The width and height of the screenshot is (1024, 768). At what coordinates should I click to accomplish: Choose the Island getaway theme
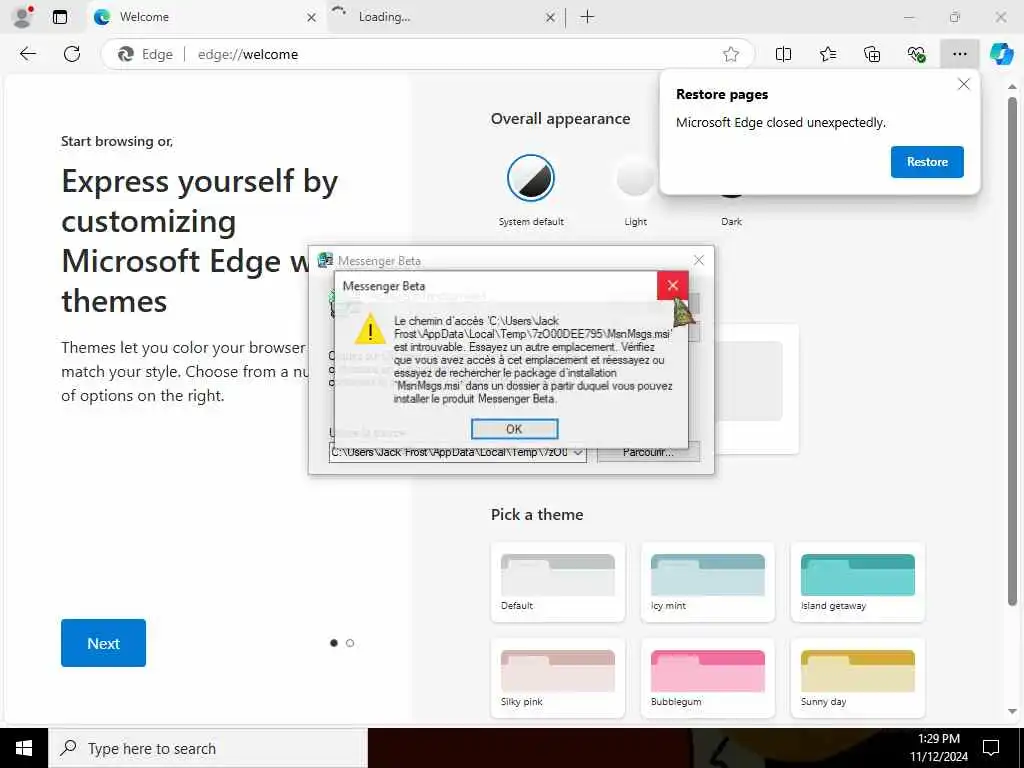pyautogui.click(x=857, y=582)
